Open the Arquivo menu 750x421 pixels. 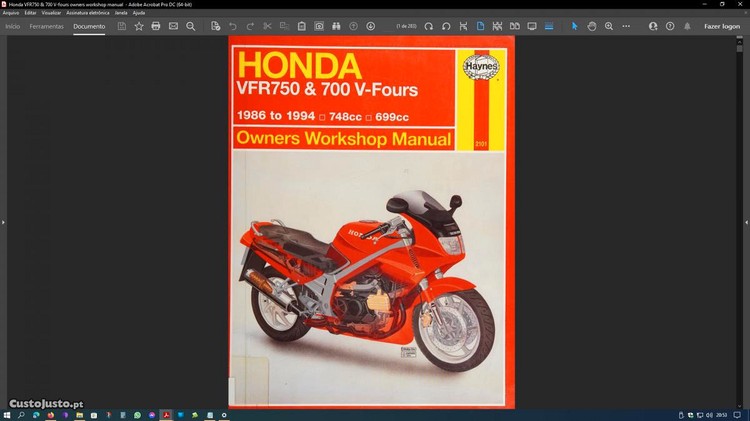(x=10, y=12)
